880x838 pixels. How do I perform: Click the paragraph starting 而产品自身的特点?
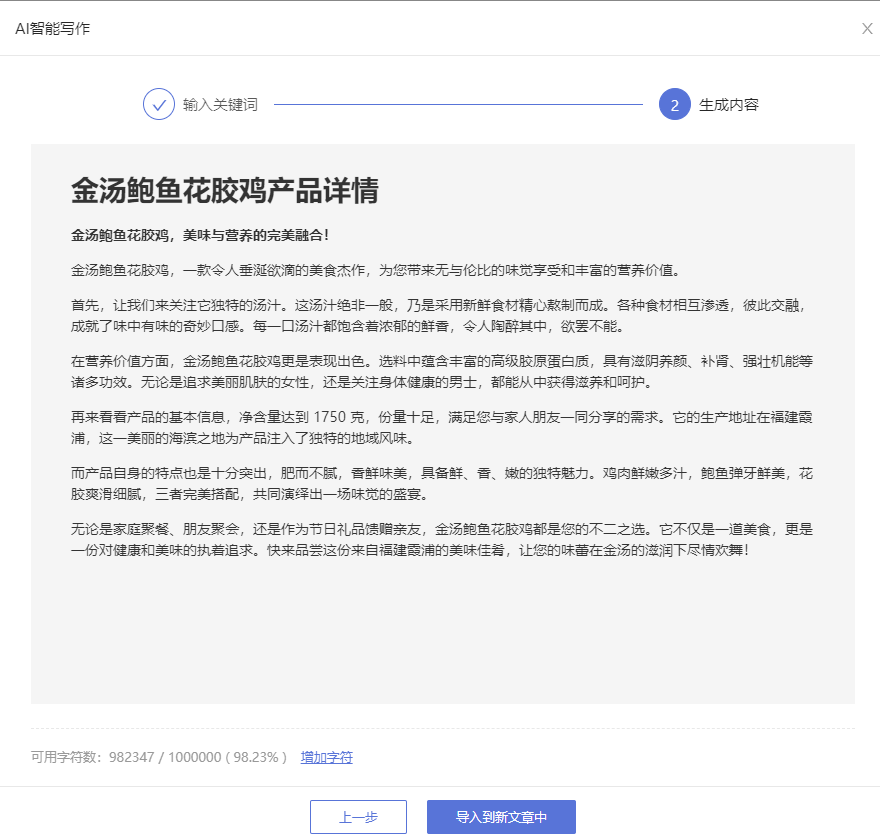(x=442, y=483)
